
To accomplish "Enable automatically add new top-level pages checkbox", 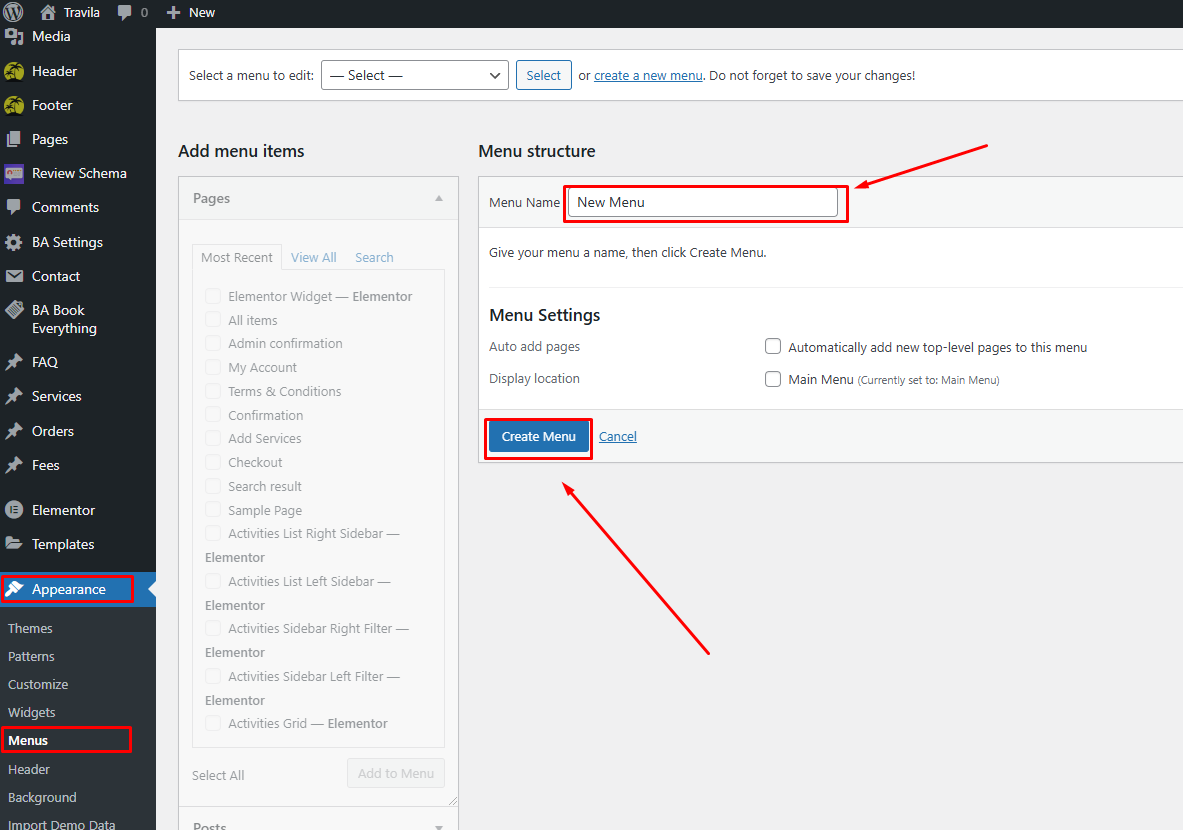I will pyautogui.click(x=773, y=347).
